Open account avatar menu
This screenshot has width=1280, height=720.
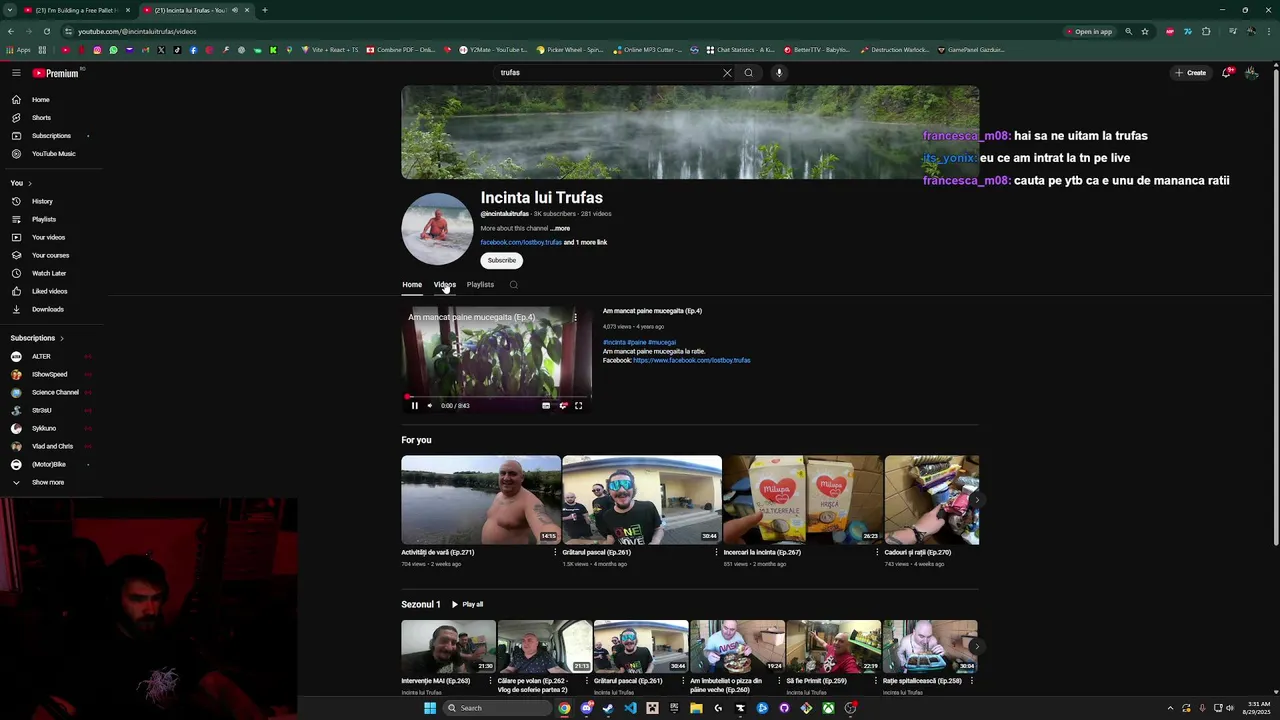[x=1251, y=73]
